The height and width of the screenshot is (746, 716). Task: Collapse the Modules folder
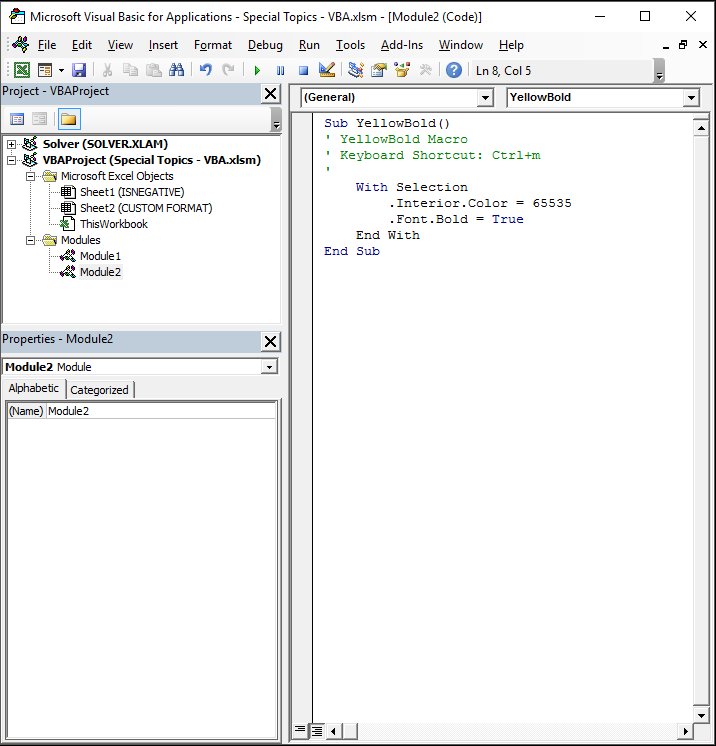click(x=30, y=240)
